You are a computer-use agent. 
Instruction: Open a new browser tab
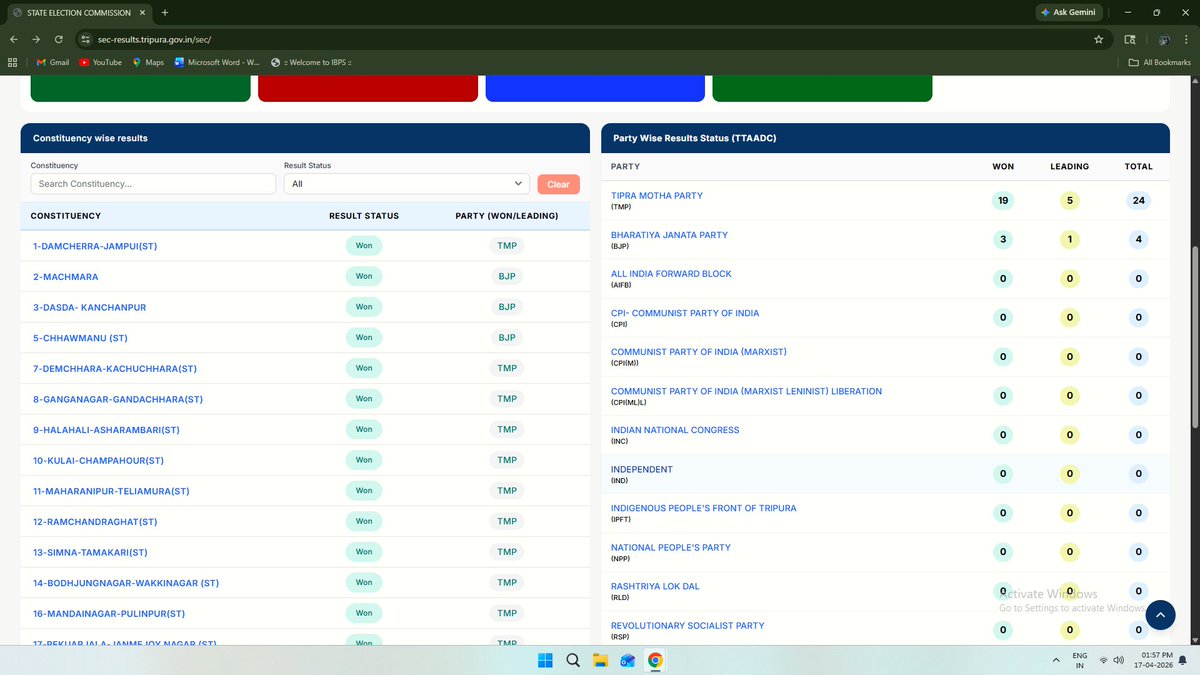coord(165,12)
